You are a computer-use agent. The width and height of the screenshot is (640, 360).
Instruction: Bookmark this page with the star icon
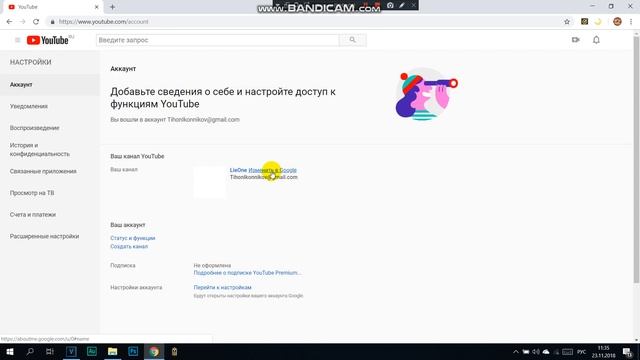click(567, 22)
